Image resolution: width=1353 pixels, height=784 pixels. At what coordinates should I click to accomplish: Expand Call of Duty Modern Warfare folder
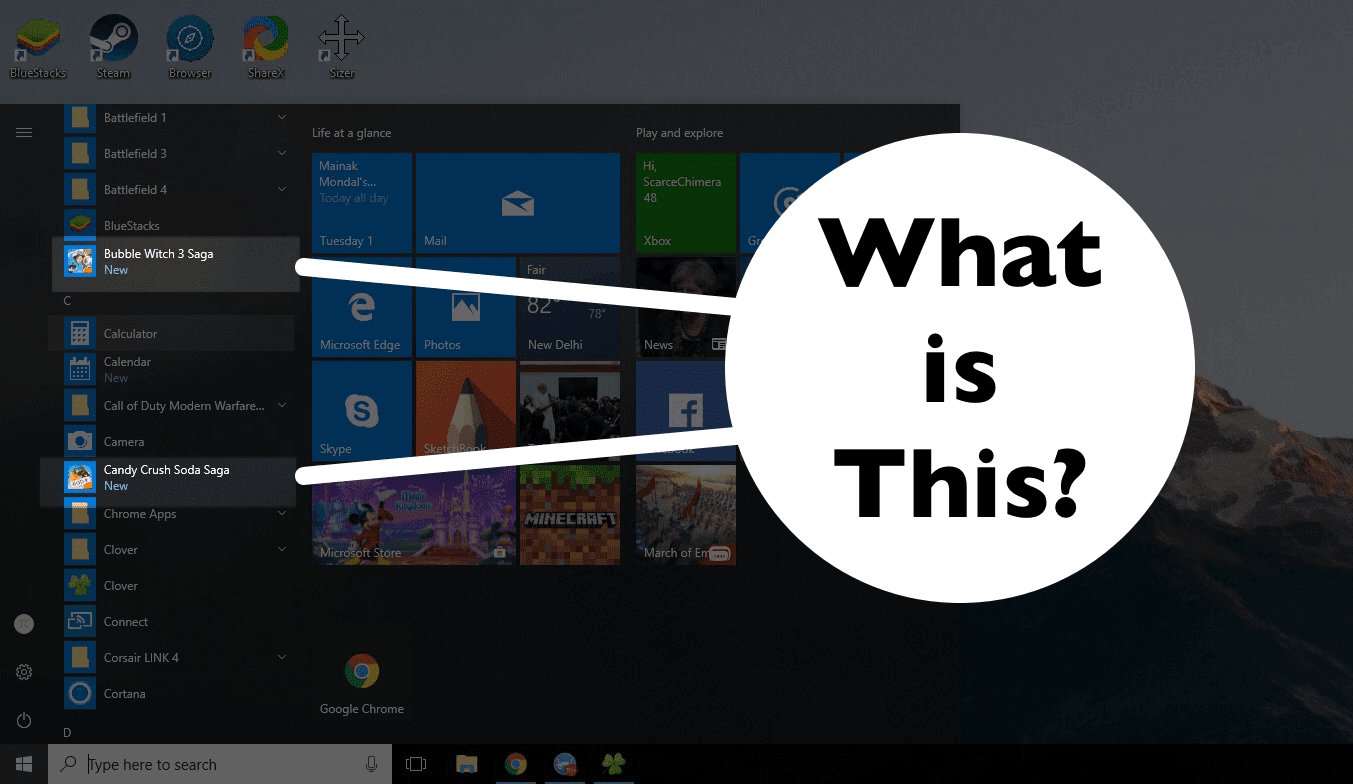(x=282, y=406)
